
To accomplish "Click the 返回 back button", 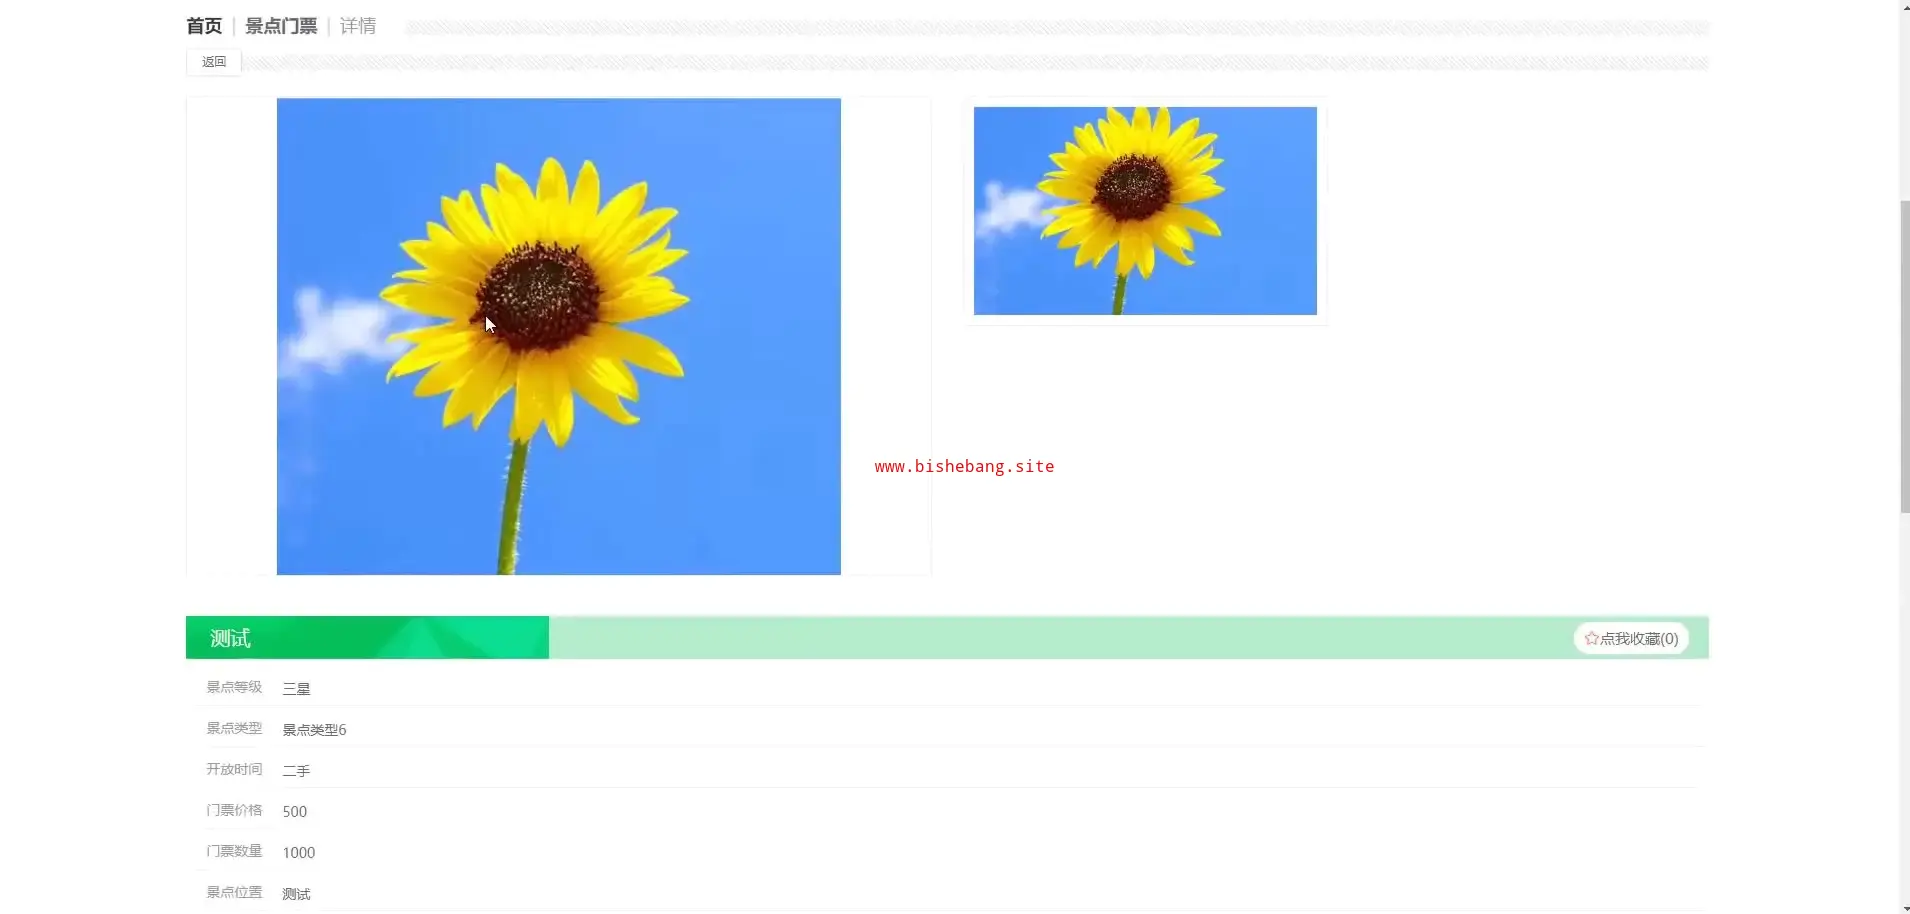I will click(214, 62).
